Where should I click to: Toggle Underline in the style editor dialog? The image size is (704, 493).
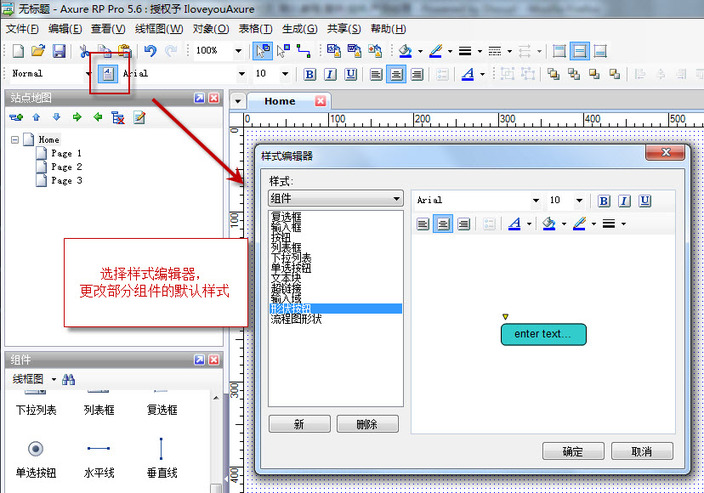[645, 201]
